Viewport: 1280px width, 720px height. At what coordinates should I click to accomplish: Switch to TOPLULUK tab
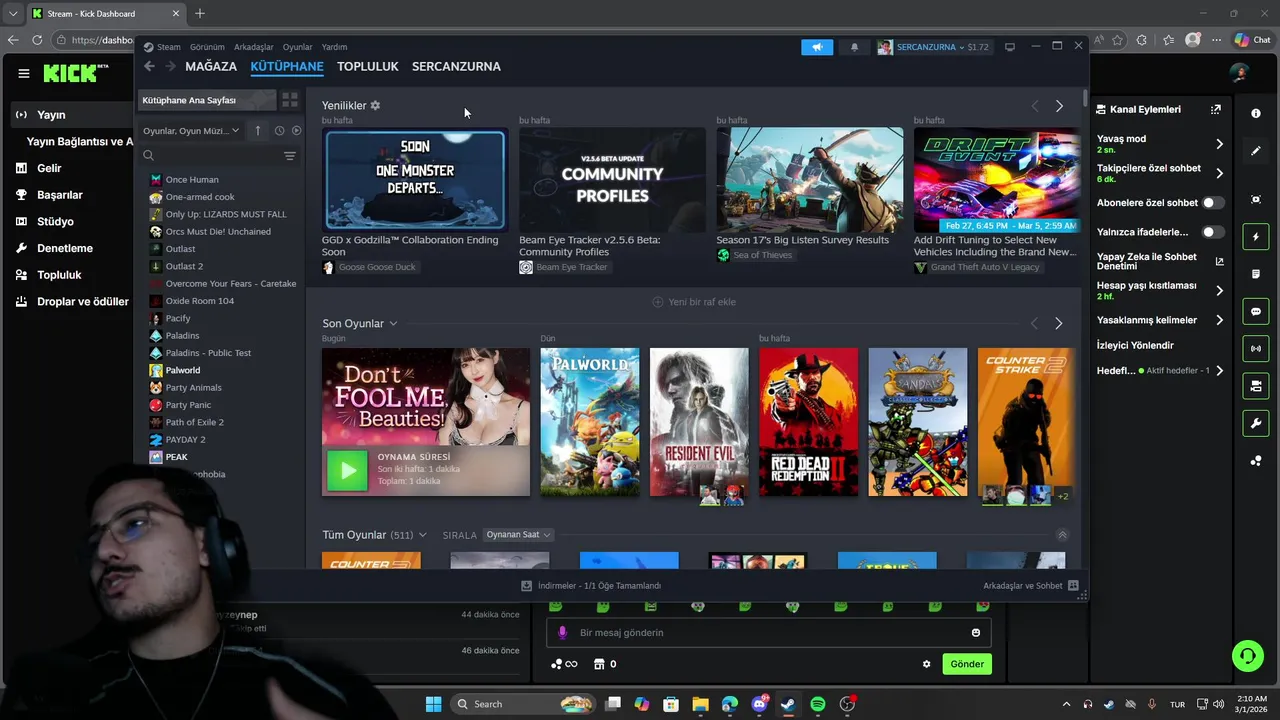pos(368,66)
